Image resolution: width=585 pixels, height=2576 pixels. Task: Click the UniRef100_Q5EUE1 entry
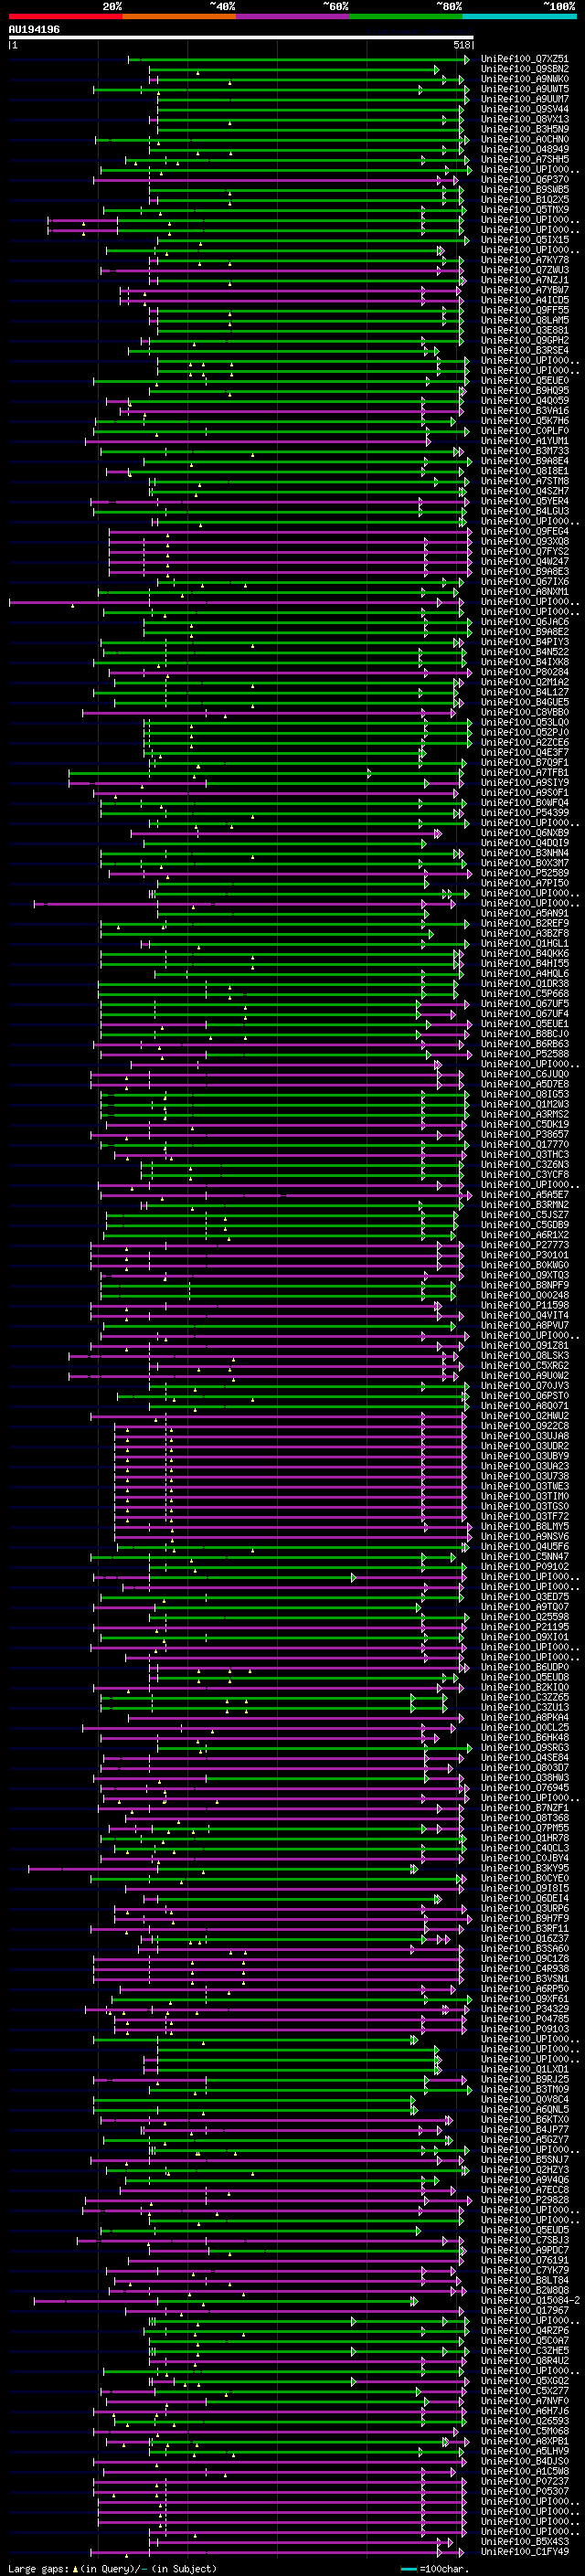[x=525, y=1024]
